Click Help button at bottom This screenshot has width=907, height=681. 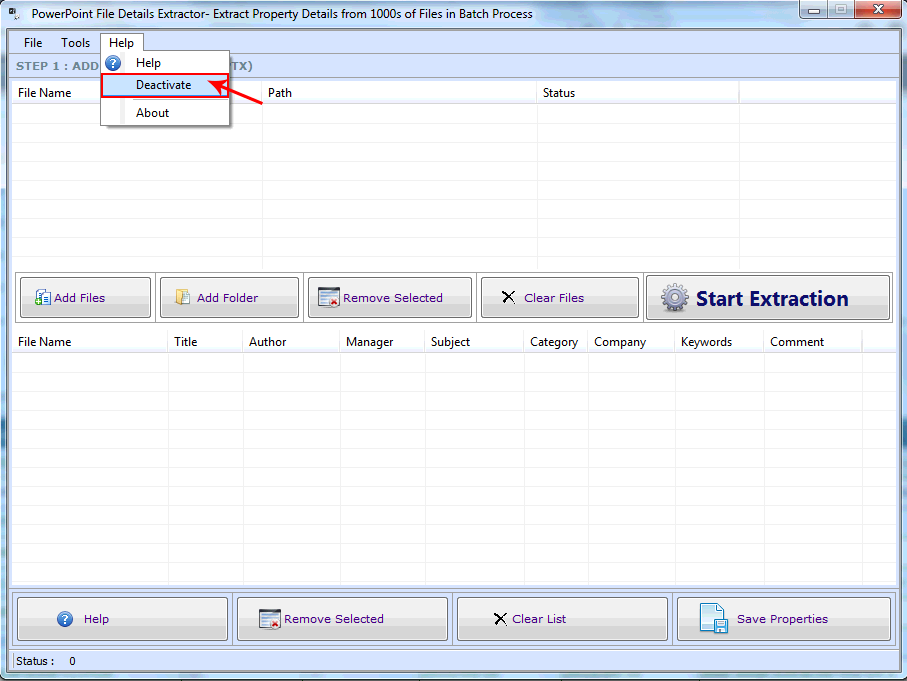[x=123, y=619]
